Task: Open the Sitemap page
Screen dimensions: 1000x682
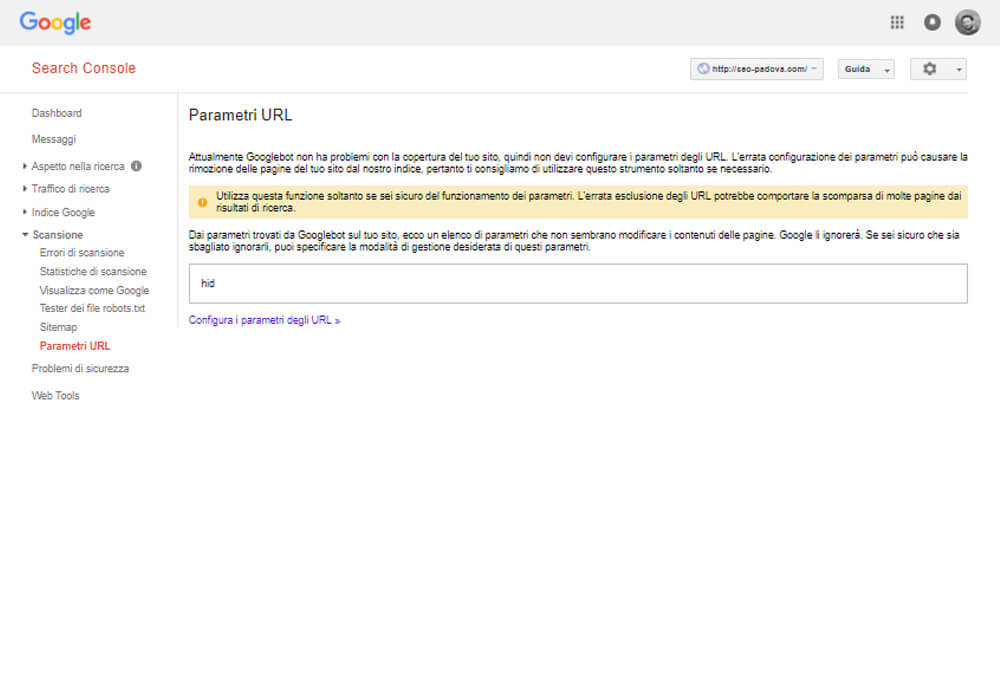Action: pos(58,327)
